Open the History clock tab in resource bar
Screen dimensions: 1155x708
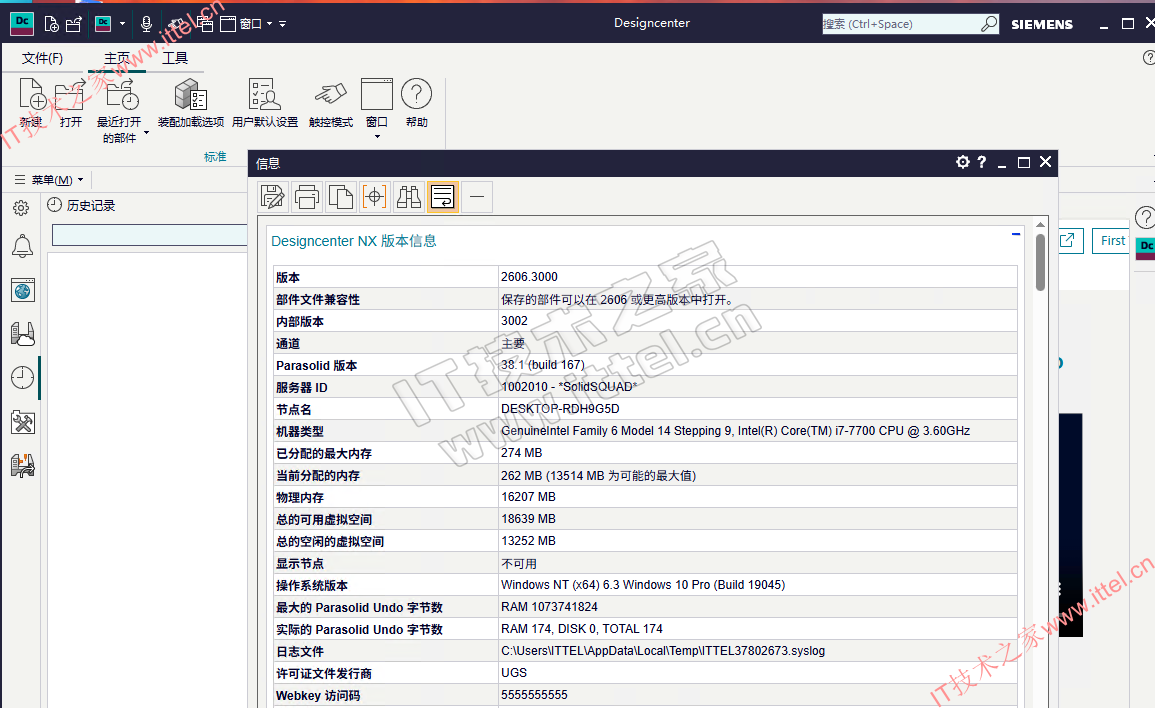[x=23, y=377]
